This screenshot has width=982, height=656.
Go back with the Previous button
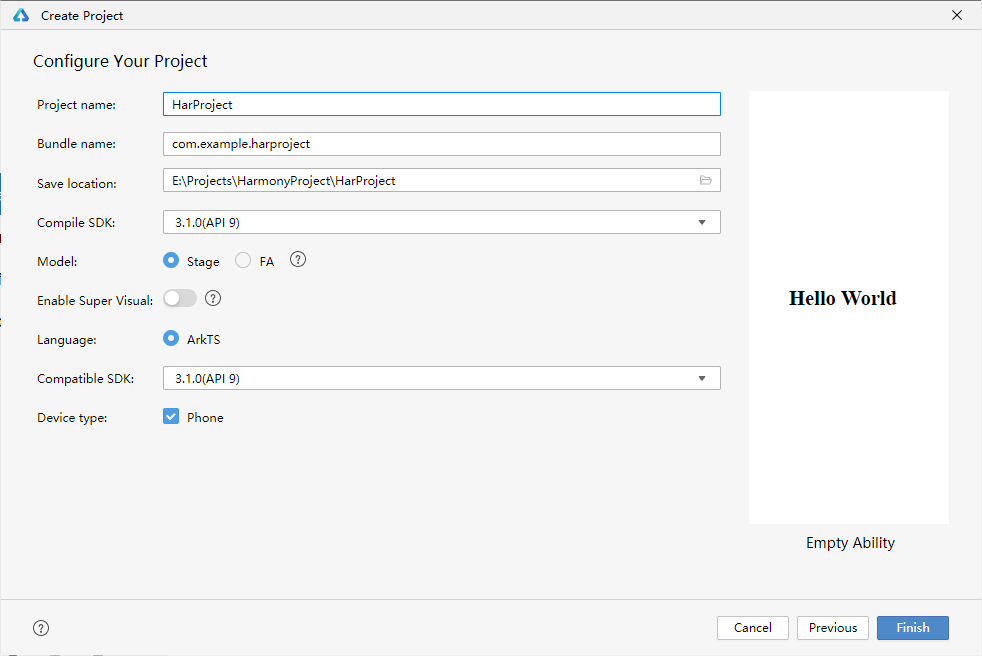point(832,628)
